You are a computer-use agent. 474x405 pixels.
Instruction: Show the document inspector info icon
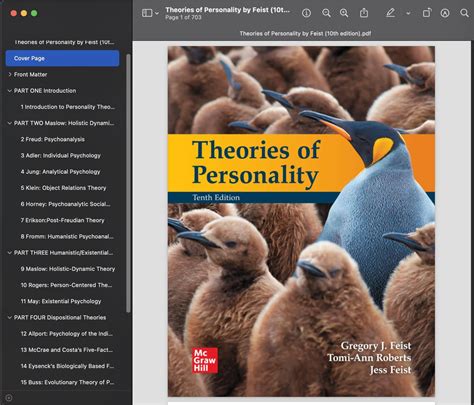pyautogui.click(x=306, y=13)
